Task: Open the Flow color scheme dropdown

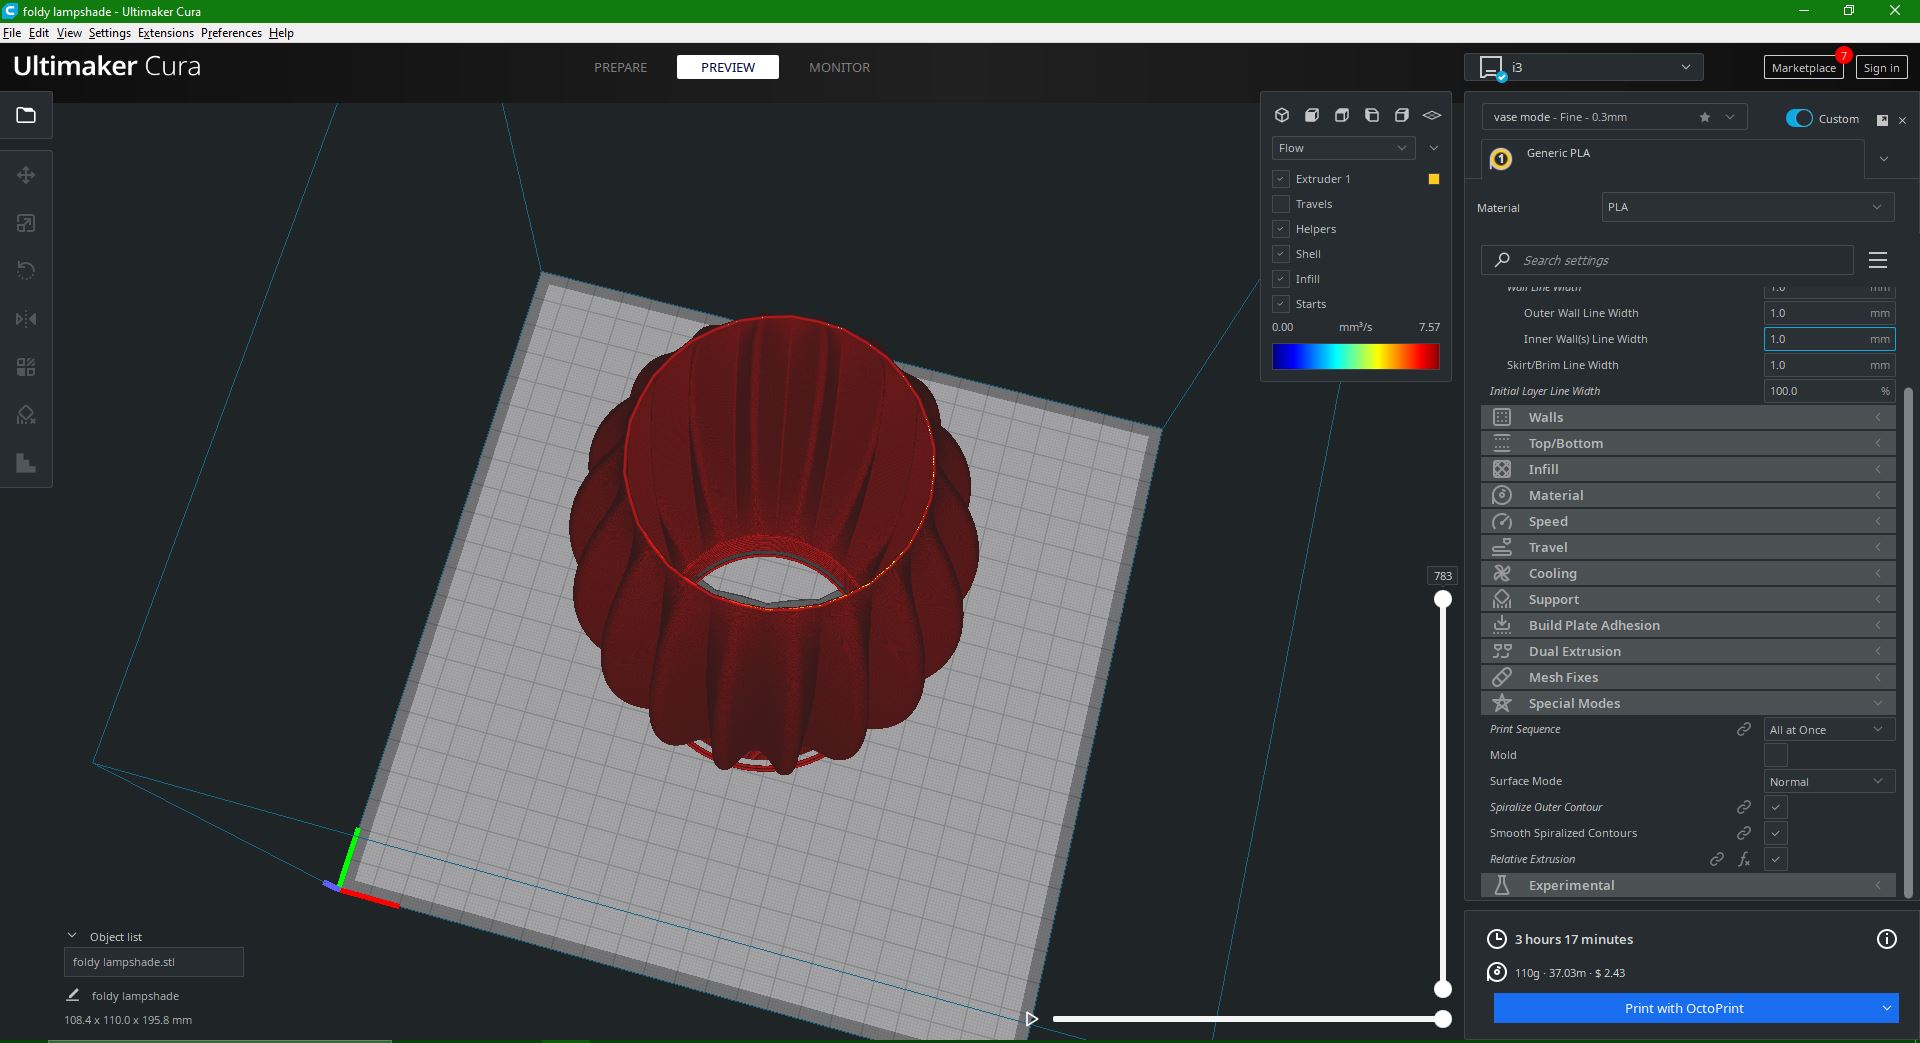Action: coord(1343,148)
